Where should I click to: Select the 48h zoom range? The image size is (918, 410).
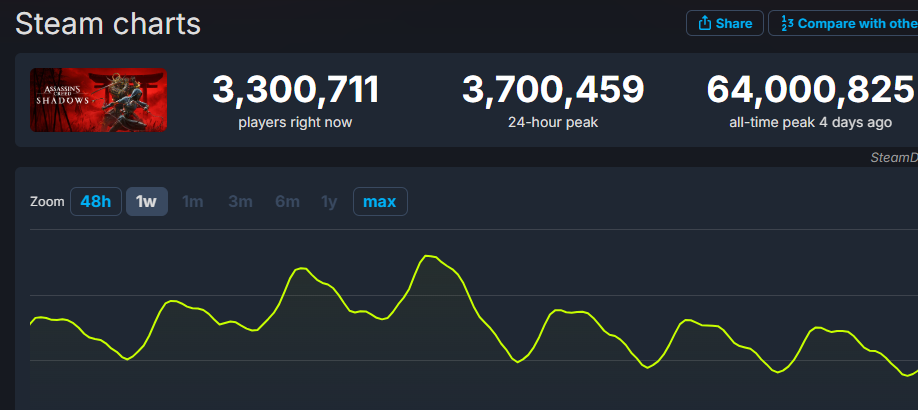pos(95,201)
